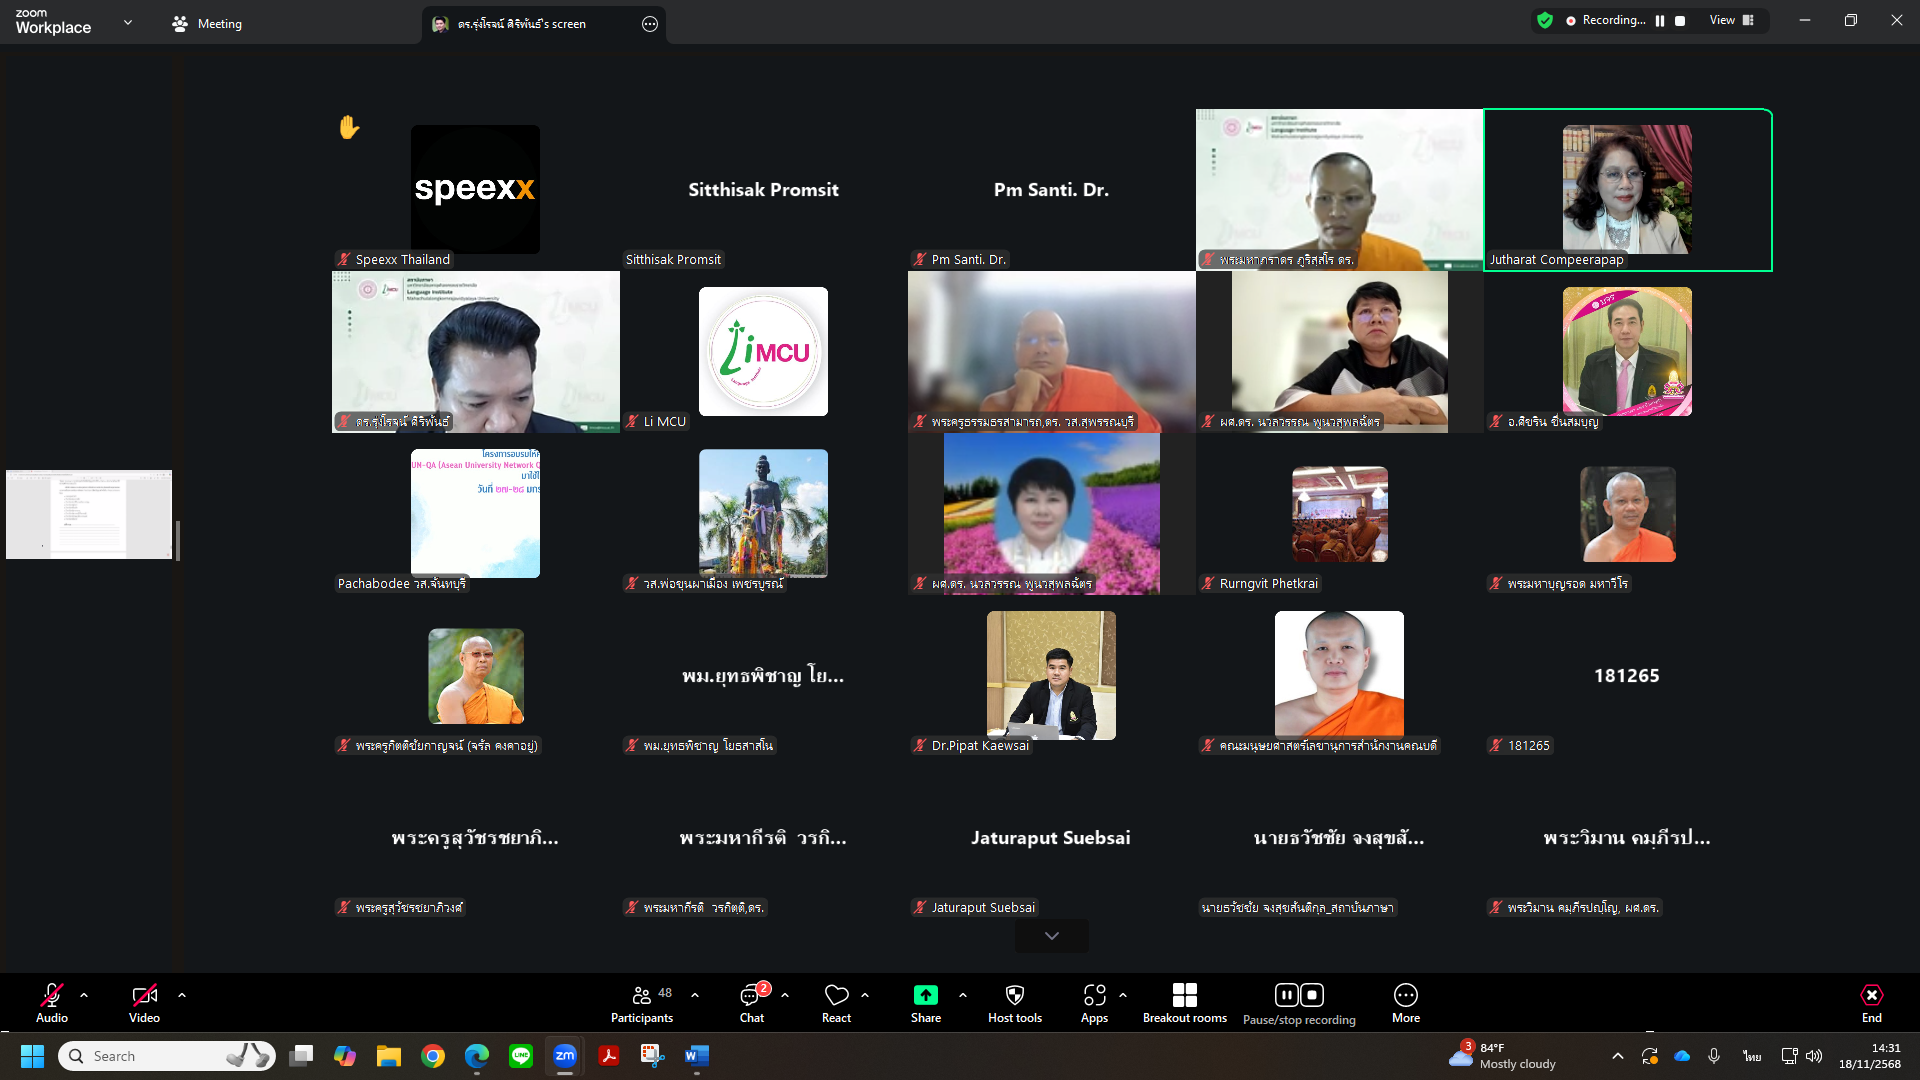Select the Meeting tab
The height and width of the screenshot is (1080, 1920).
tap(208, 24)
